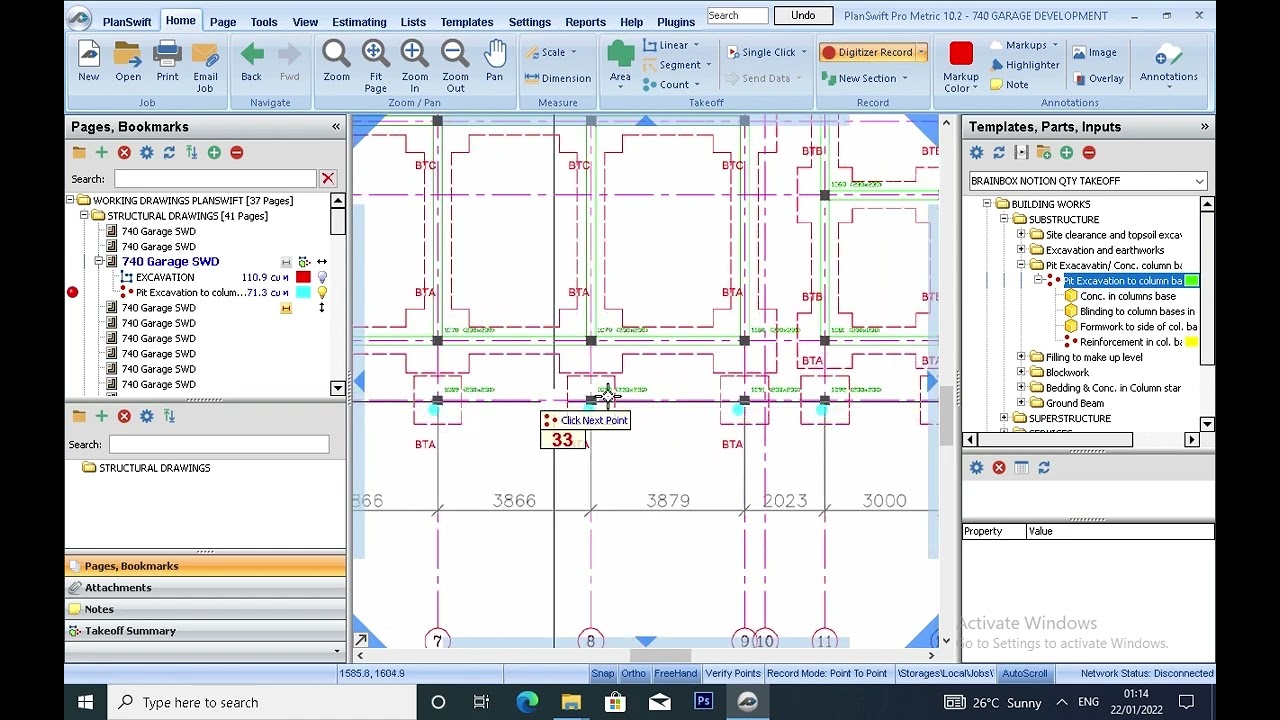Image resolution: width=1280 pixels, height=720 pixels.
Task: Click the Undo button
Action: pyautogui.click(x=803, y=16)
